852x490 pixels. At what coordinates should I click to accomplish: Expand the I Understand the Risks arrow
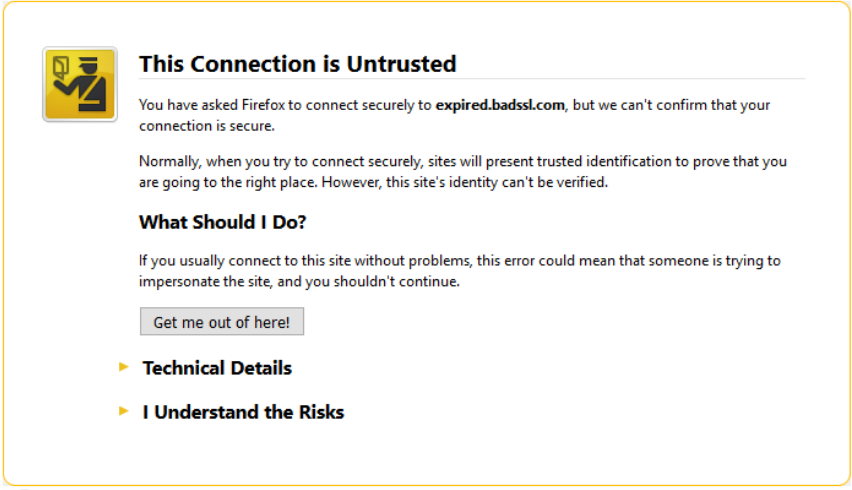(x=124, y=411)
